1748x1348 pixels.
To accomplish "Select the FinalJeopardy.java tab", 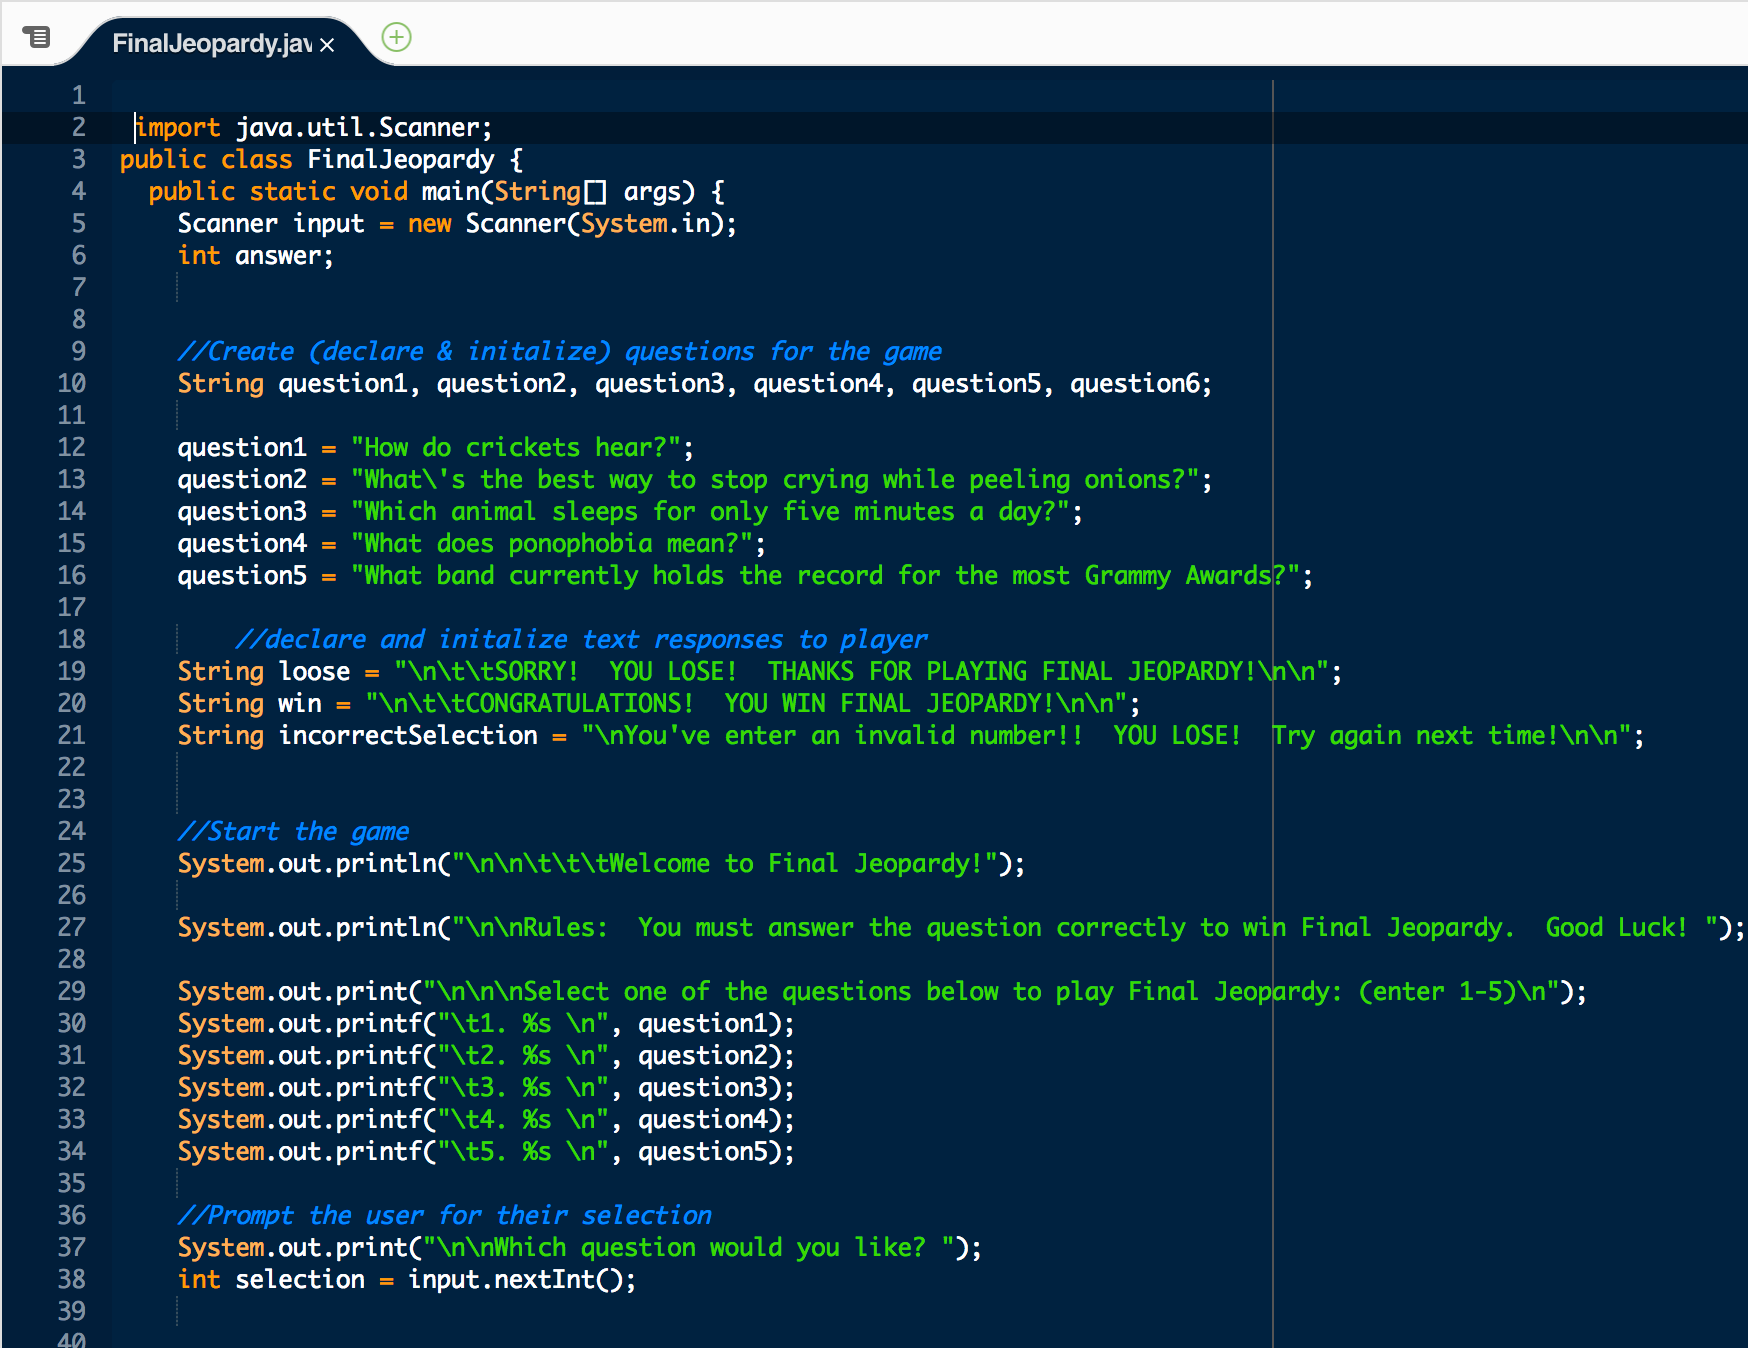I will pyautogui.click(x=212, y=43).
